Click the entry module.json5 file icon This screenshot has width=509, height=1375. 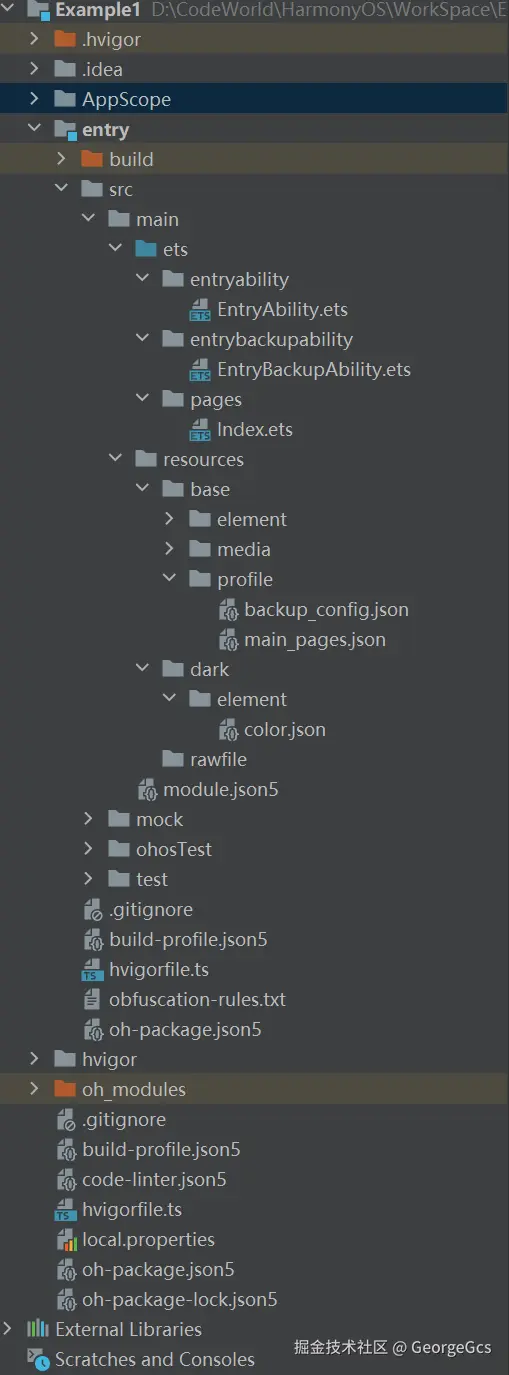click(x=147, y=790)
